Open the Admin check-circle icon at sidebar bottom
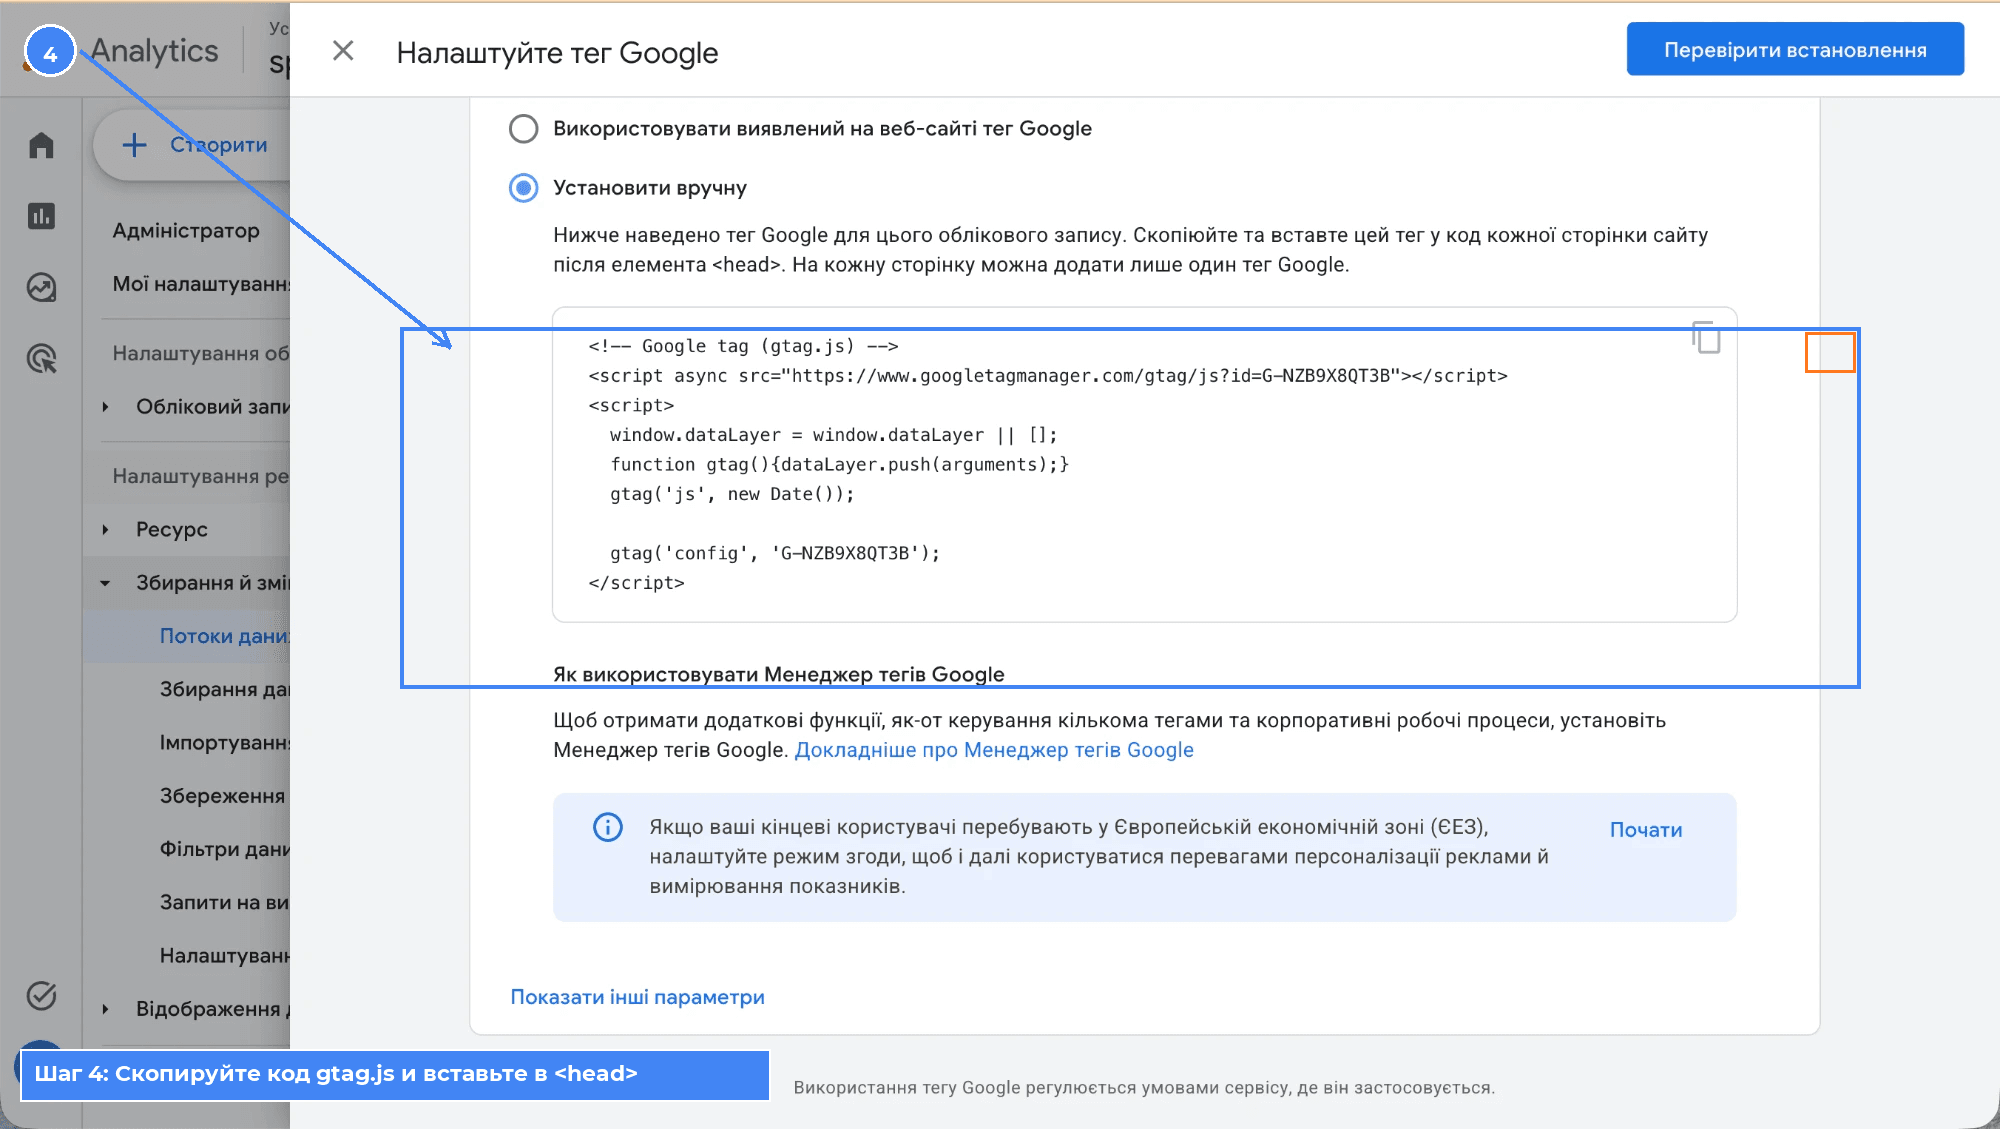 point(41,995)
